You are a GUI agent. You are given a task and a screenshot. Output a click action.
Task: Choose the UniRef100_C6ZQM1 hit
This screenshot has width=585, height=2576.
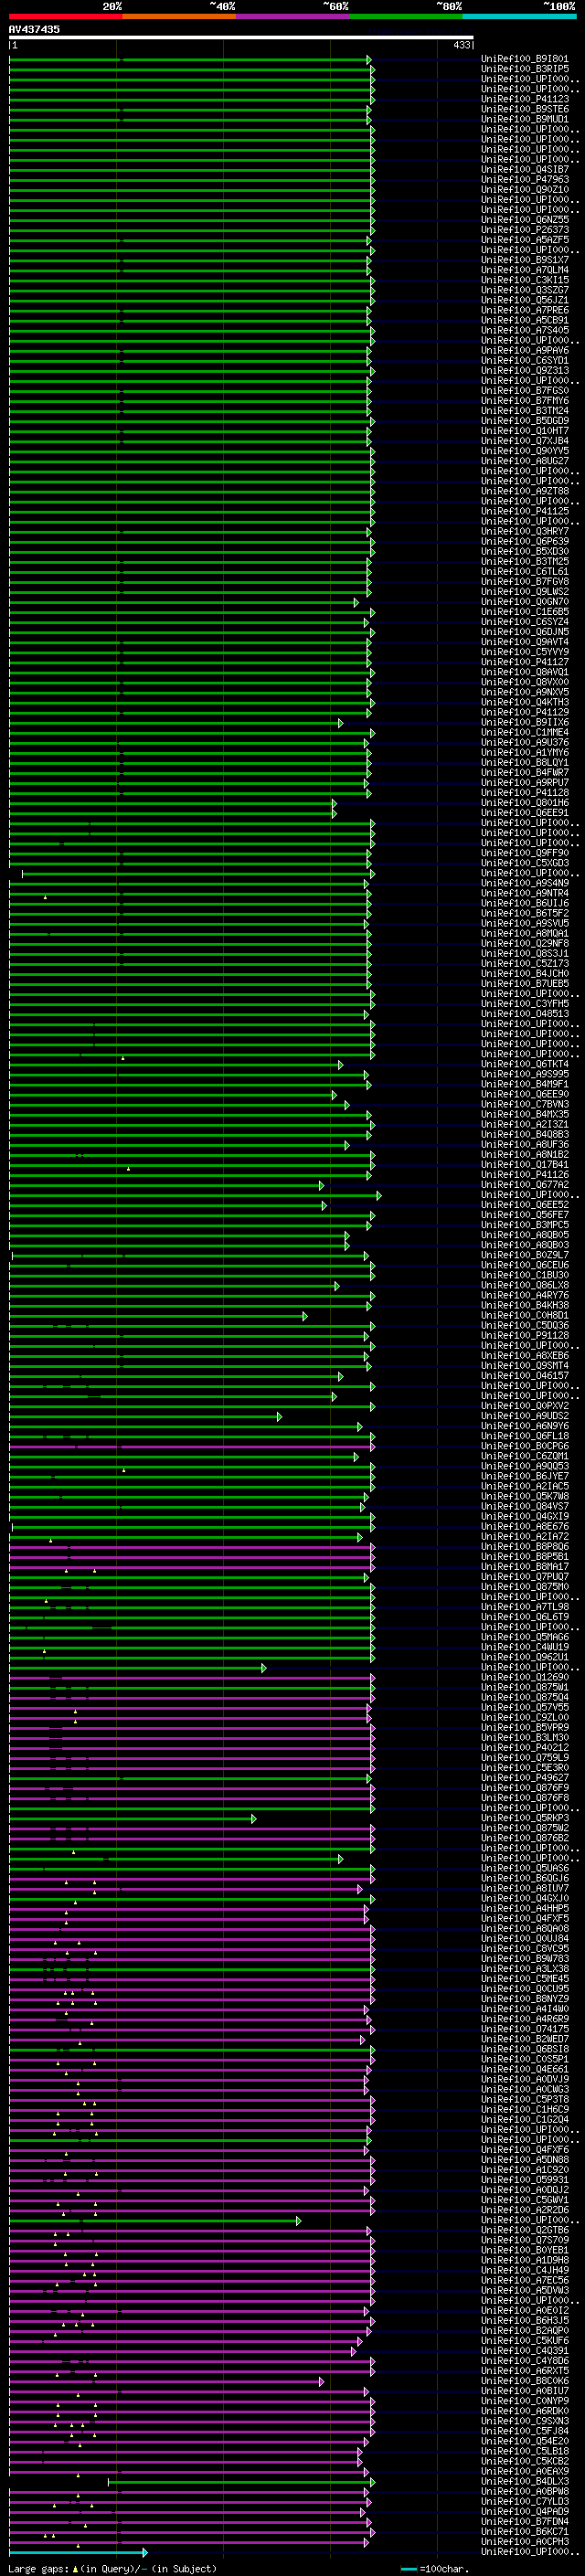(x=525, y=1456)
